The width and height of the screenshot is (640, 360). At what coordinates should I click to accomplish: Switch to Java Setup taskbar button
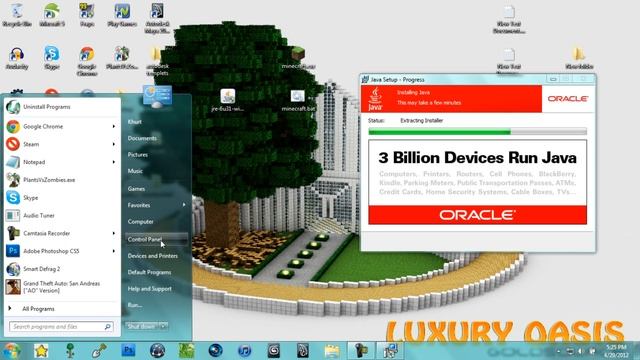(x=390, y=351)
